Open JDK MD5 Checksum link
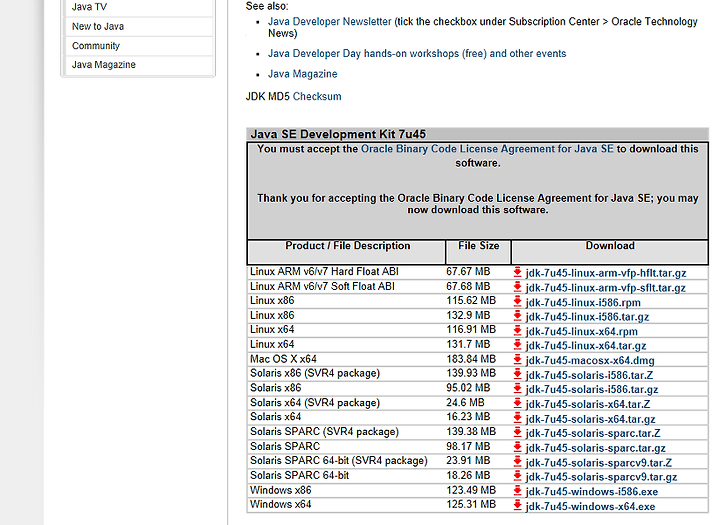720x525 pixels. 317,96
